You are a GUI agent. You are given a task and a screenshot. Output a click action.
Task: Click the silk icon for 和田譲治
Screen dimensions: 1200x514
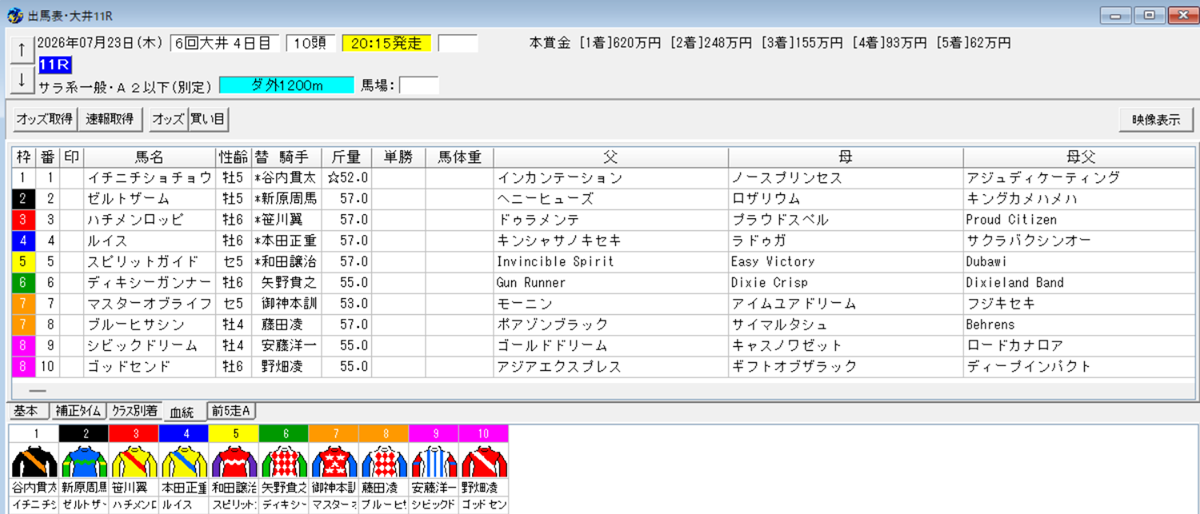click(x=234, y=461)
